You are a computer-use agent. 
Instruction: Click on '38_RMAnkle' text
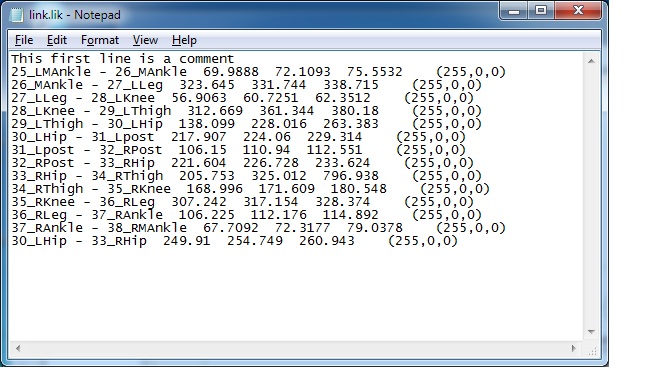tap(147, 228)
